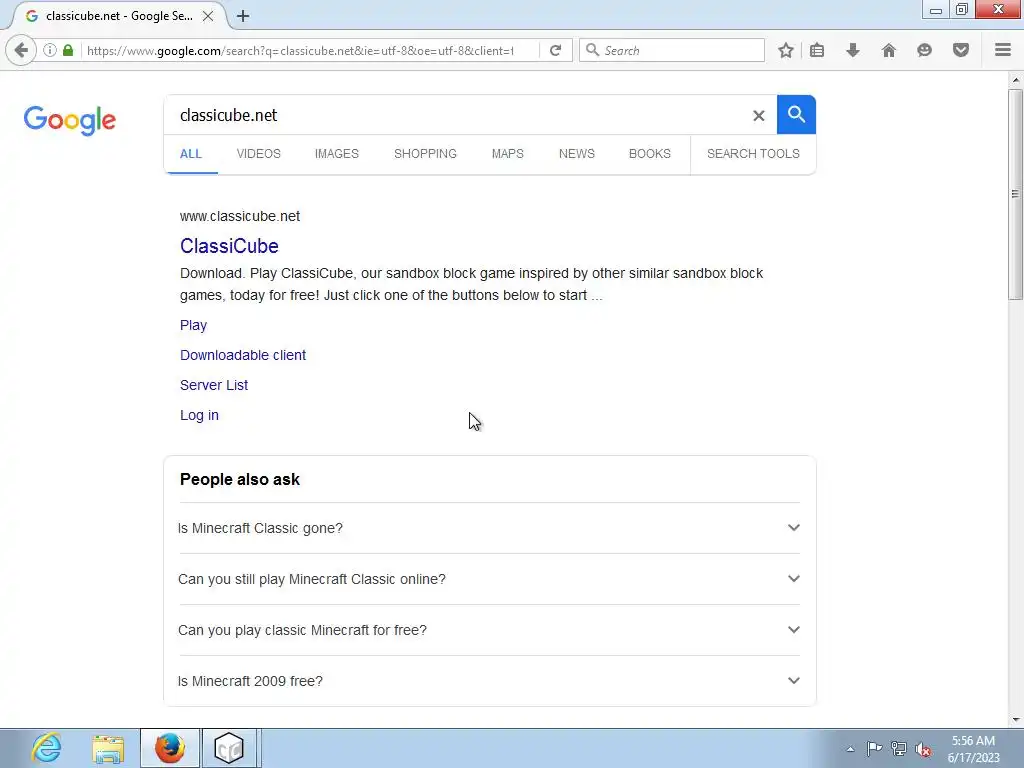Switch to Firefox on the taskbar
Image resolution: width=1024 pixels, height=768 pixels.
170,748
